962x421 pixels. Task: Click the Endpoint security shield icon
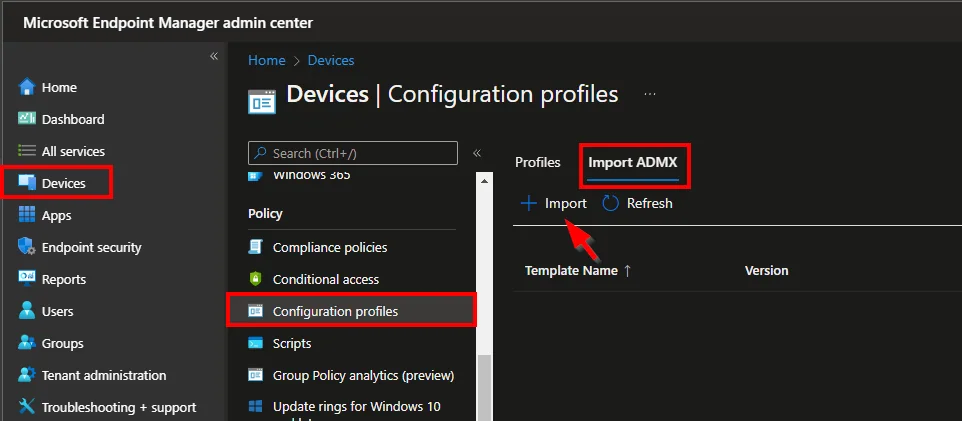[27, 247]
